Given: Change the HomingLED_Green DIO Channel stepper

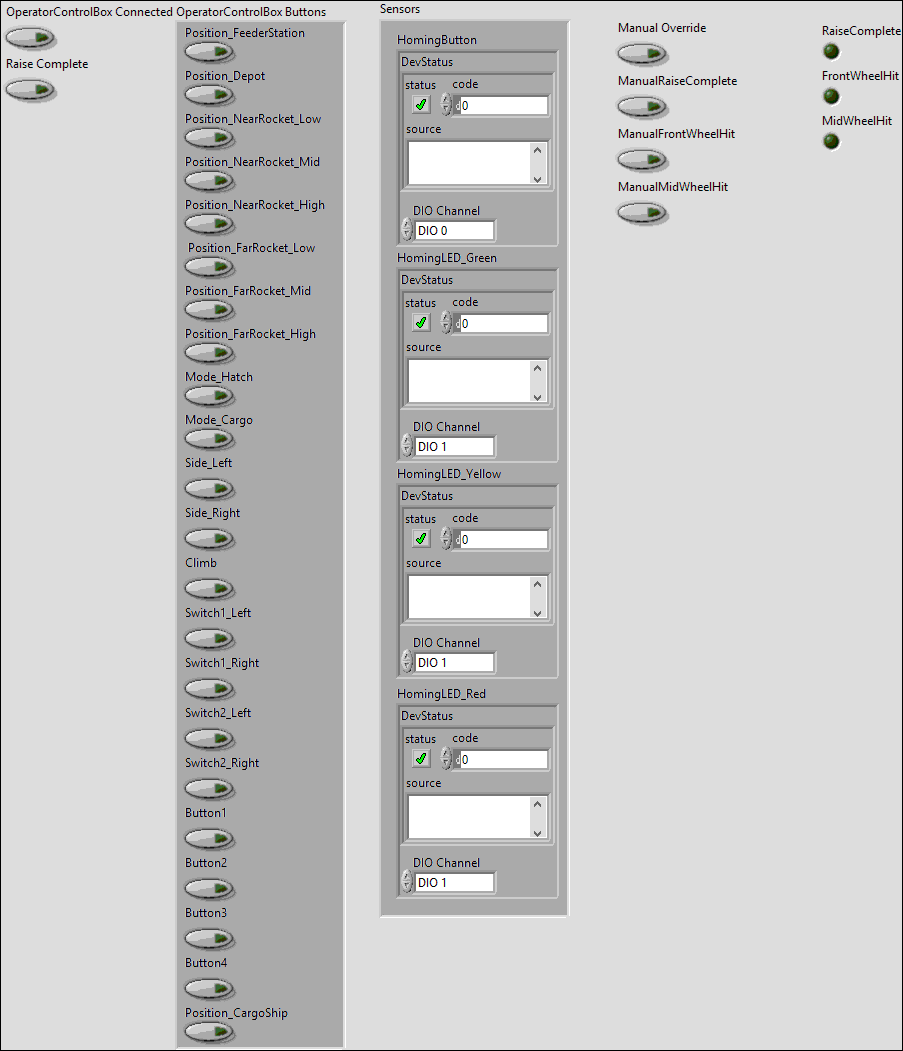Looking at the screenshot, I should click(x=406, y=446).
